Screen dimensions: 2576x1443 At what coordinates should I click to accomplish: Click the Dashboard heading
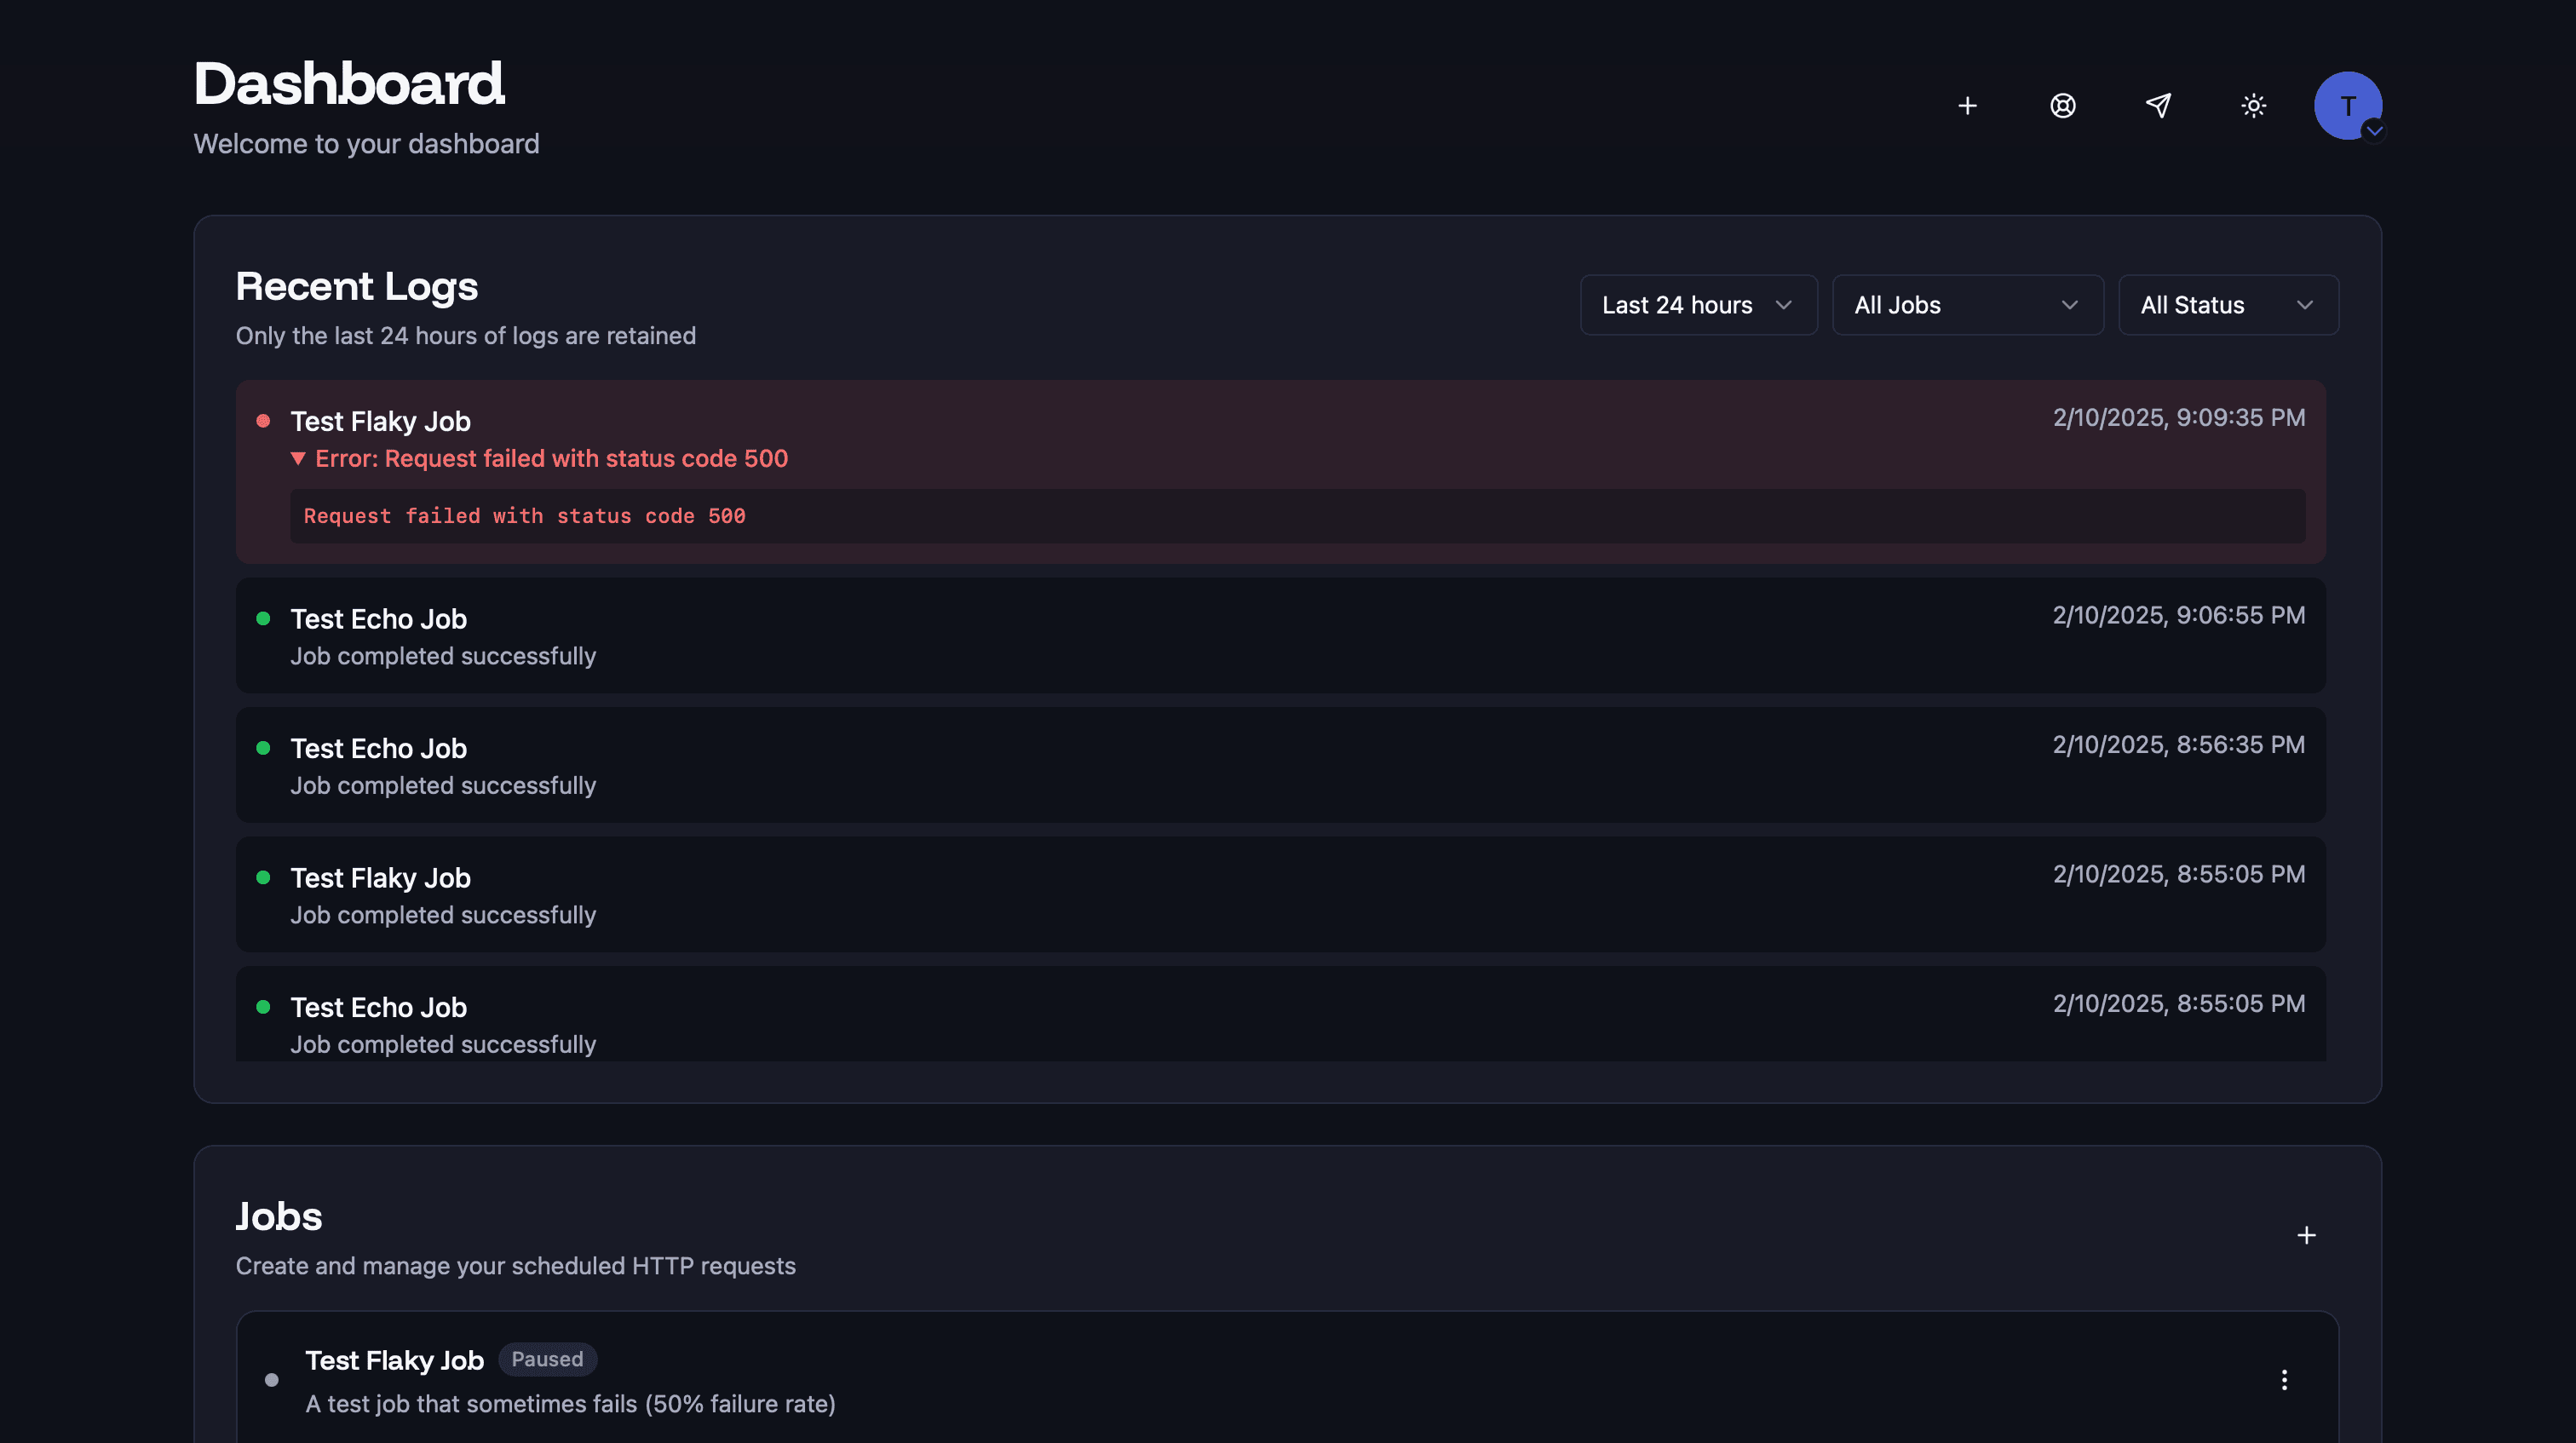348,83
